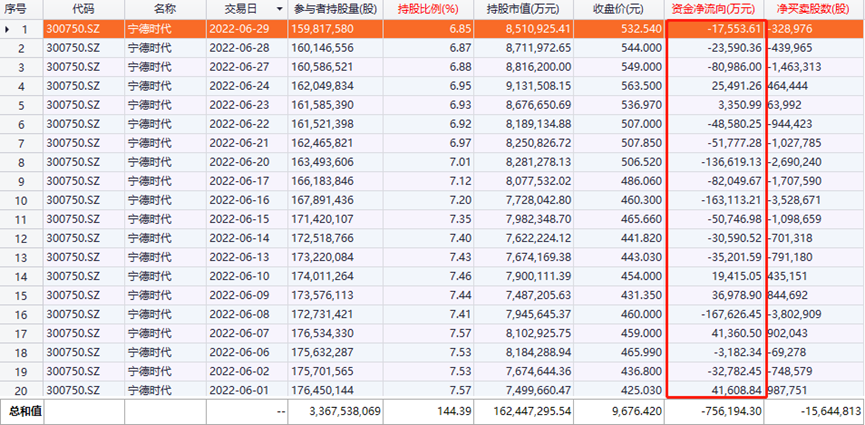Screen dimensions: 865x425
Task: Select date cell 2022-06-17
Action: pos(238,181)
